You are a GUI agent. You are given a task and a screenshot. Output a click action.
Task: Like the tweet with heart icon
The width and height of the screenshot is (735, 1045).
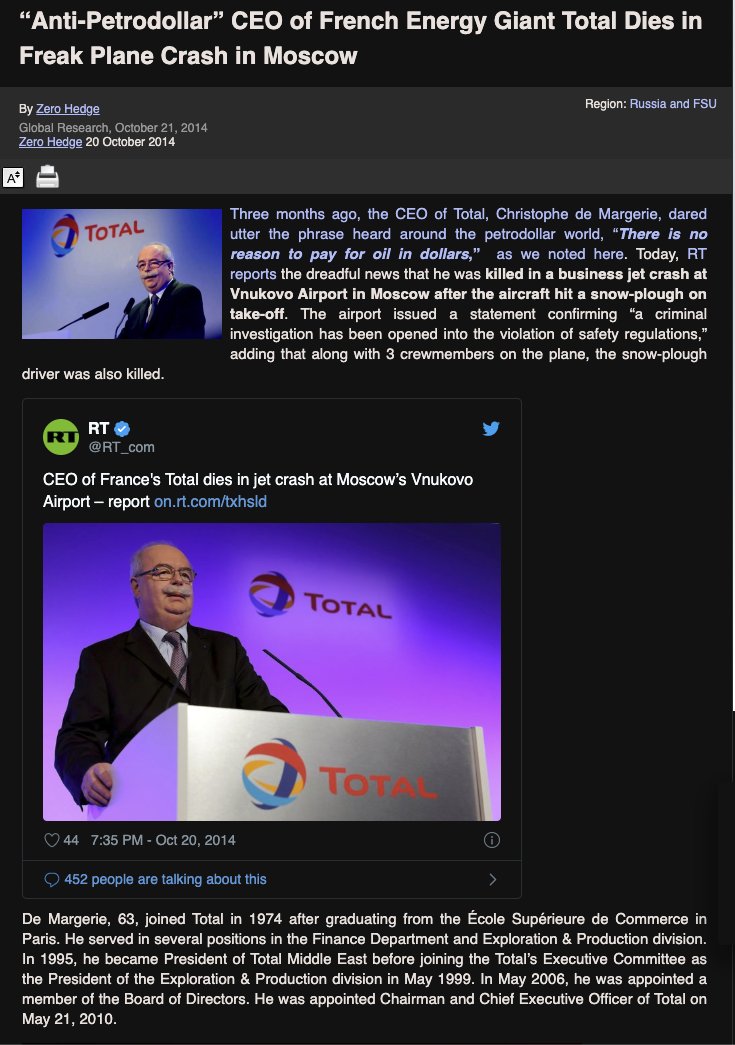51,840
